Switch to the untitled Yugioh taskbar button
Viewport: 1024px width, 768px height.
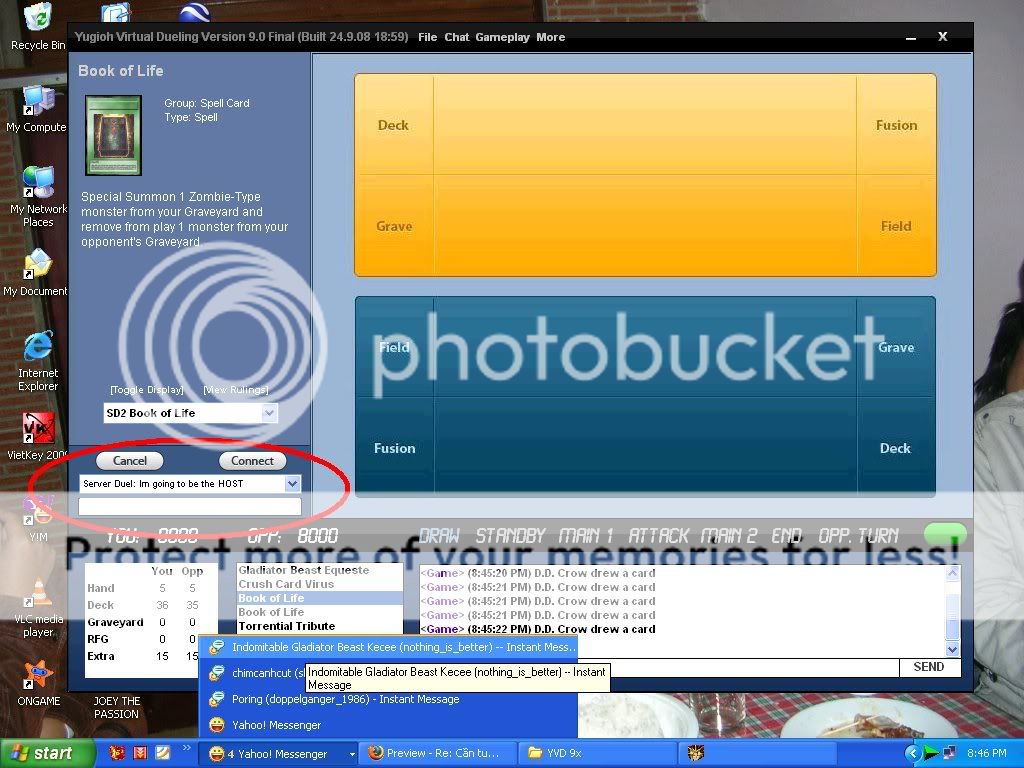(x=758, y=753)
